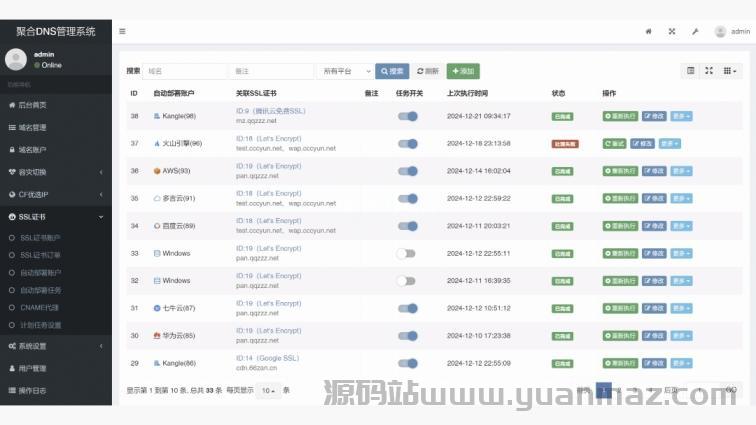Click the 域名 search input field
This screenshot has width=756, height=425.
pos(185,71)
